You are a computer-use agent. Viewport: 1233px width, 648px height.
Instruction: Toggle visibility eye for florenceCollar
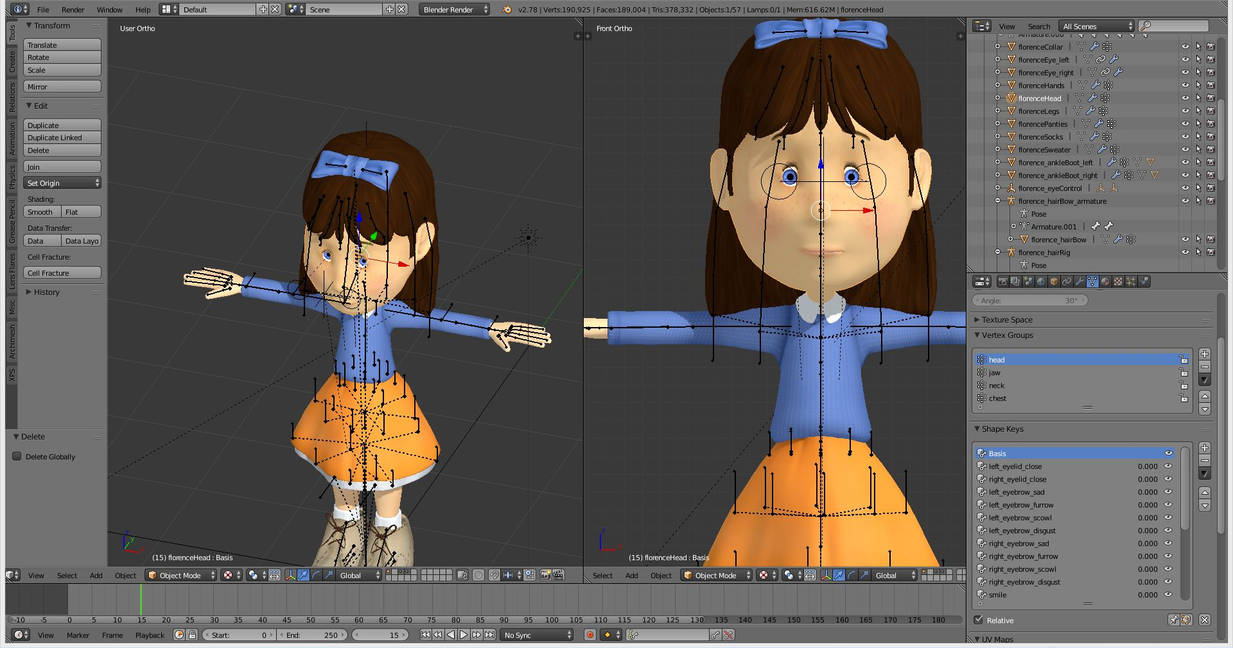point(1185,47)
